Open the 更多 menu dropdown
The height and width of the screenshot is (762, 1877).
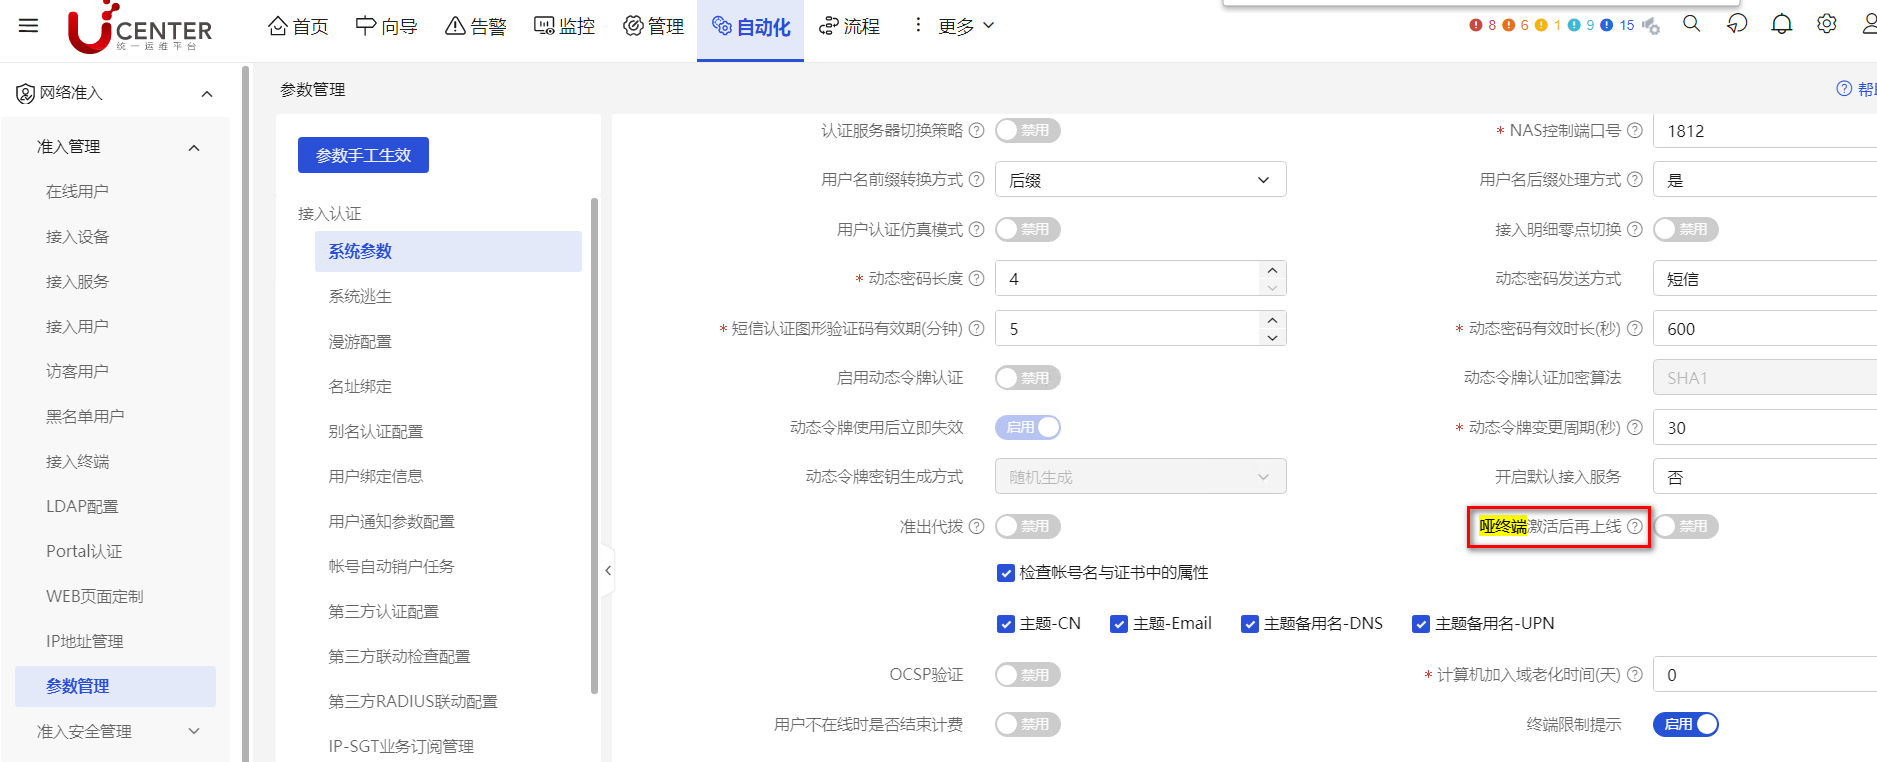click(964, 26)
